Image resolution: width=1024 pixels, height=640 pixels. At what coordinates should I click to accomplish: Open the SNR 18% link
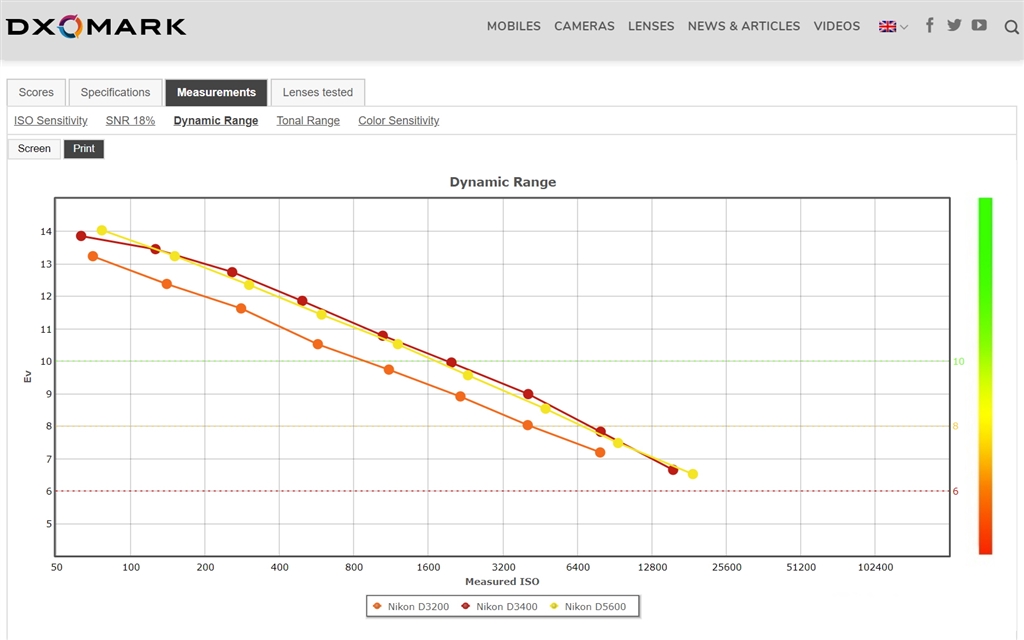pos(131,121)
